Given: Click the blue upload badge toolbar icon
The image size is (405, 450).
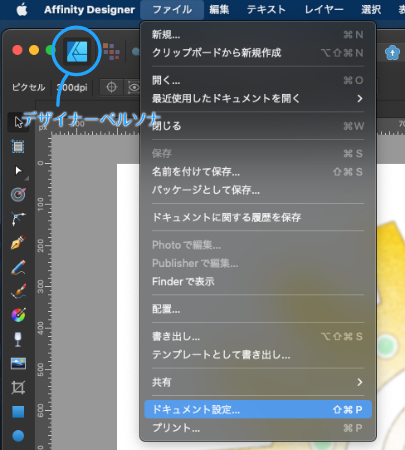Looking at the screenshot, I should point(392,52).
